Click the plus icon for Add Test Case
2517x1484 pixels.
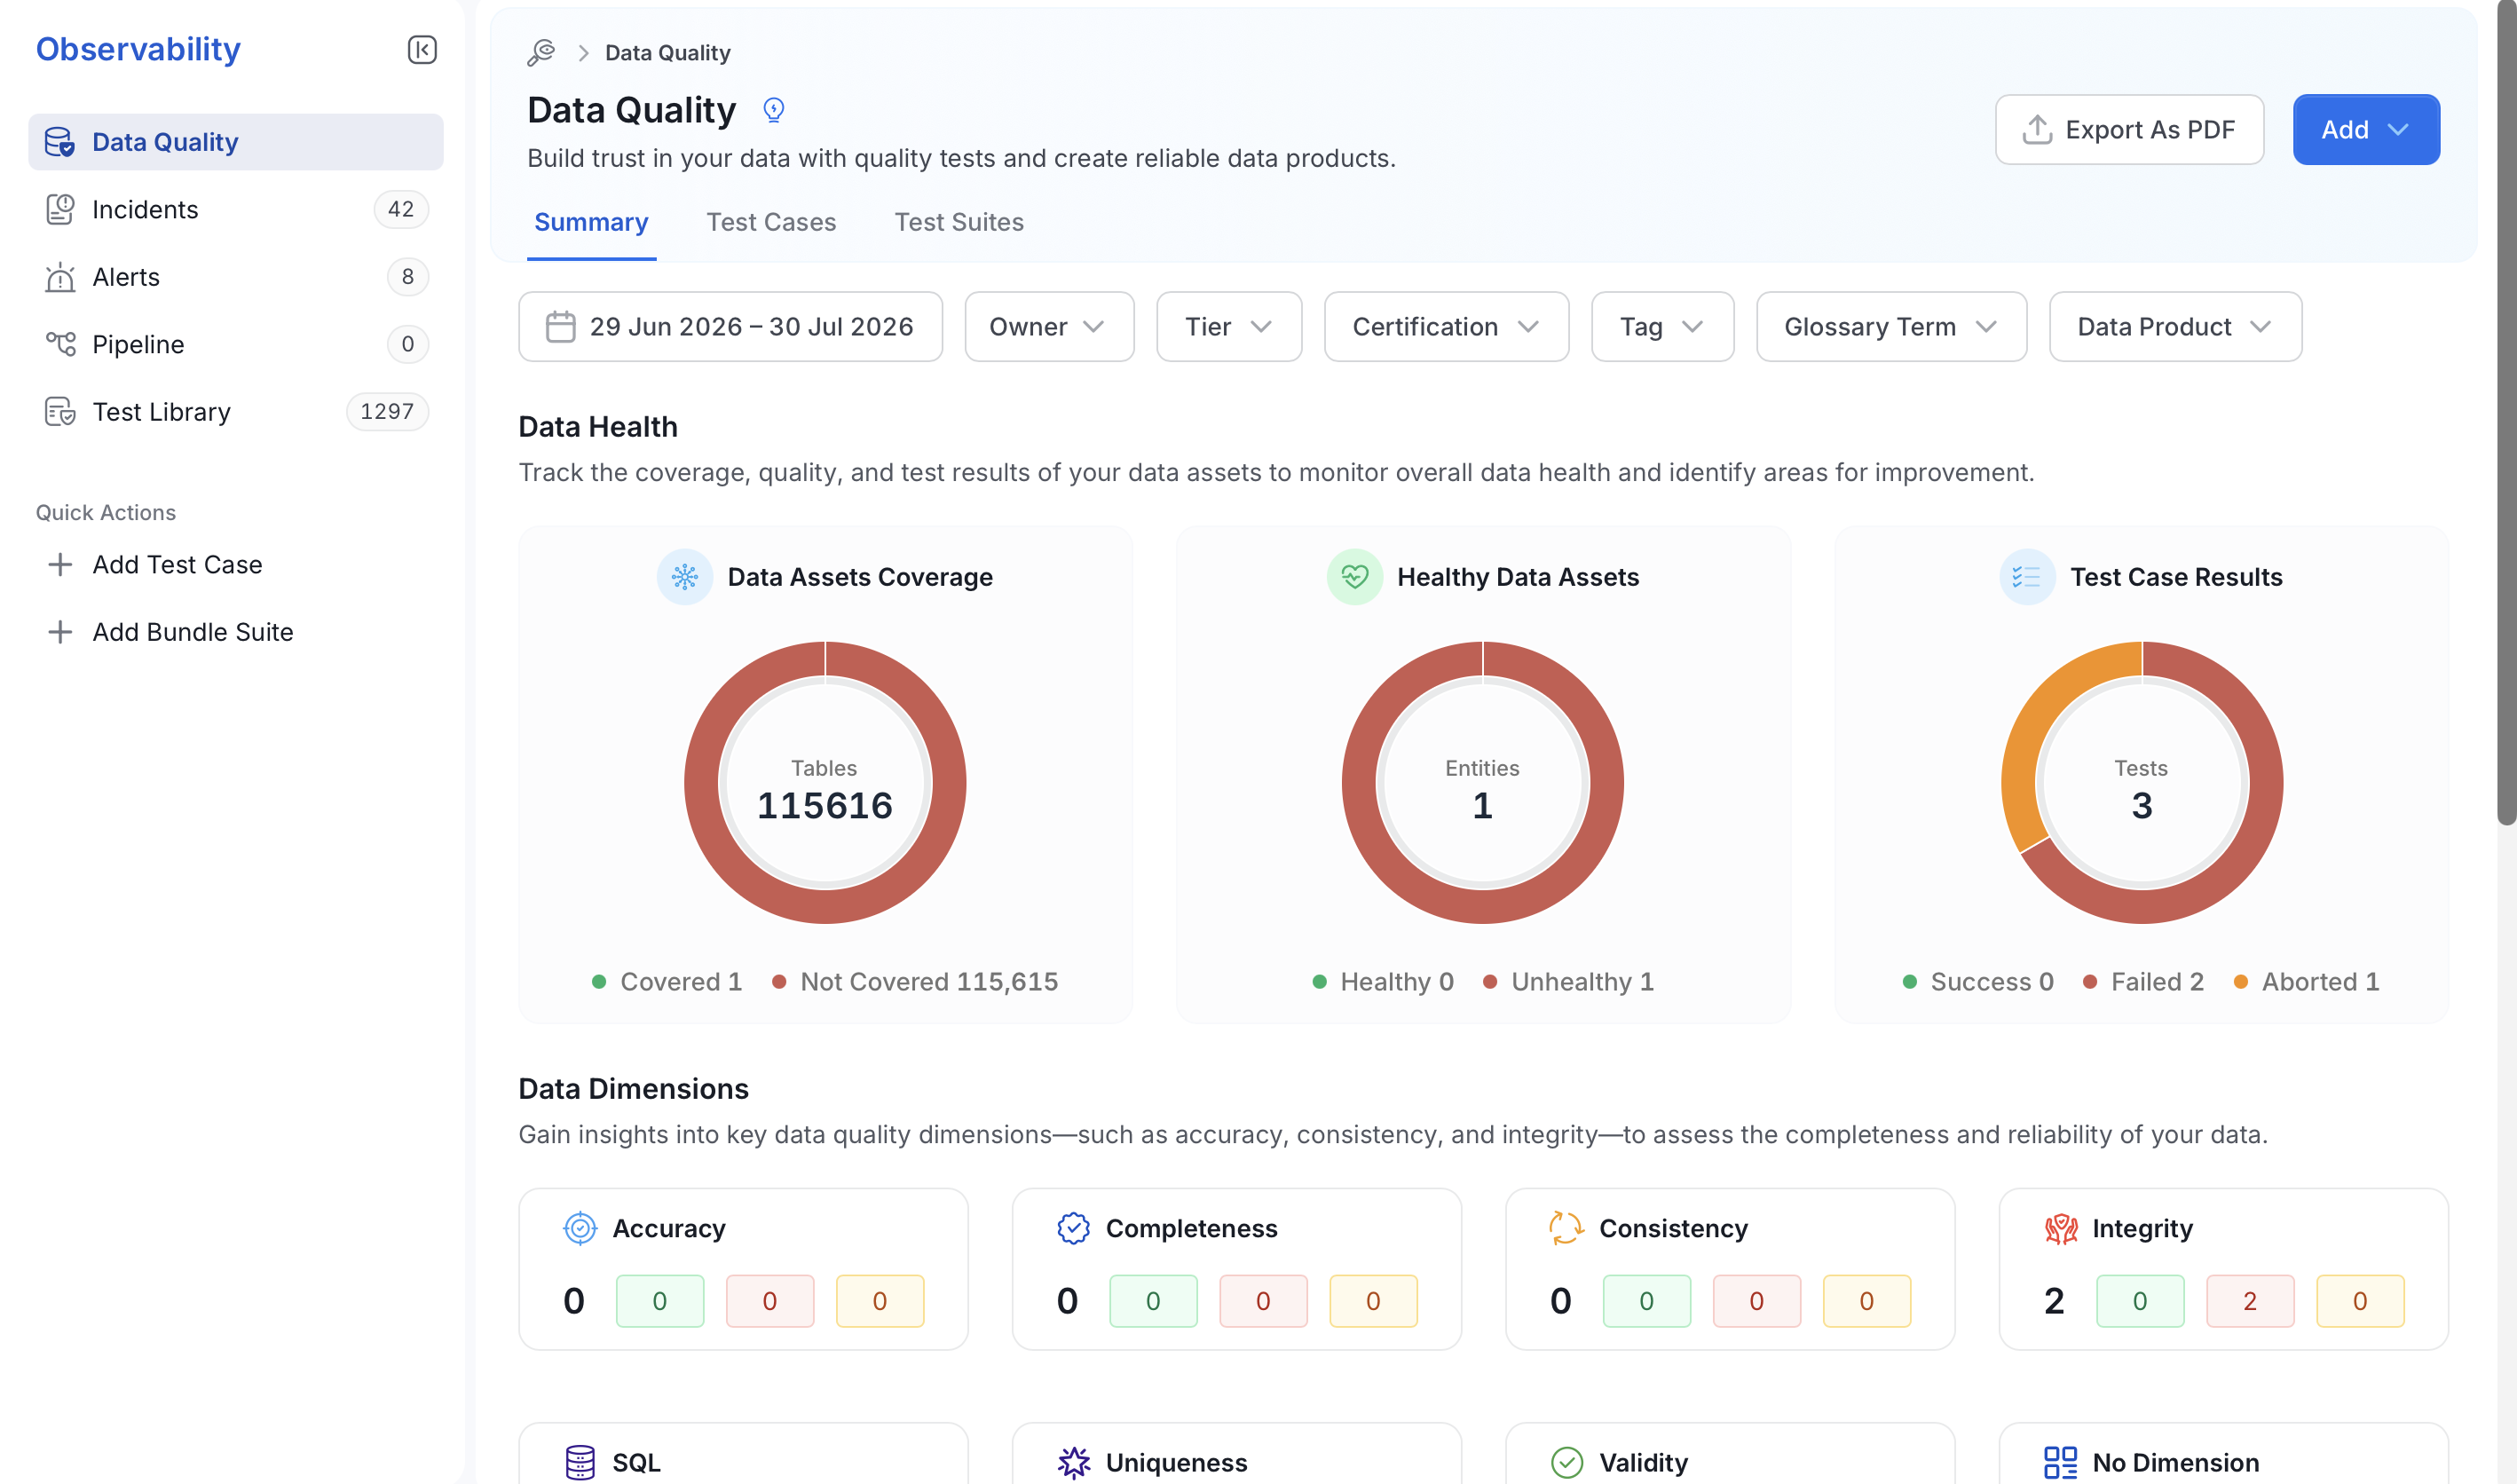pyautogui.click(x=60, y=565)
